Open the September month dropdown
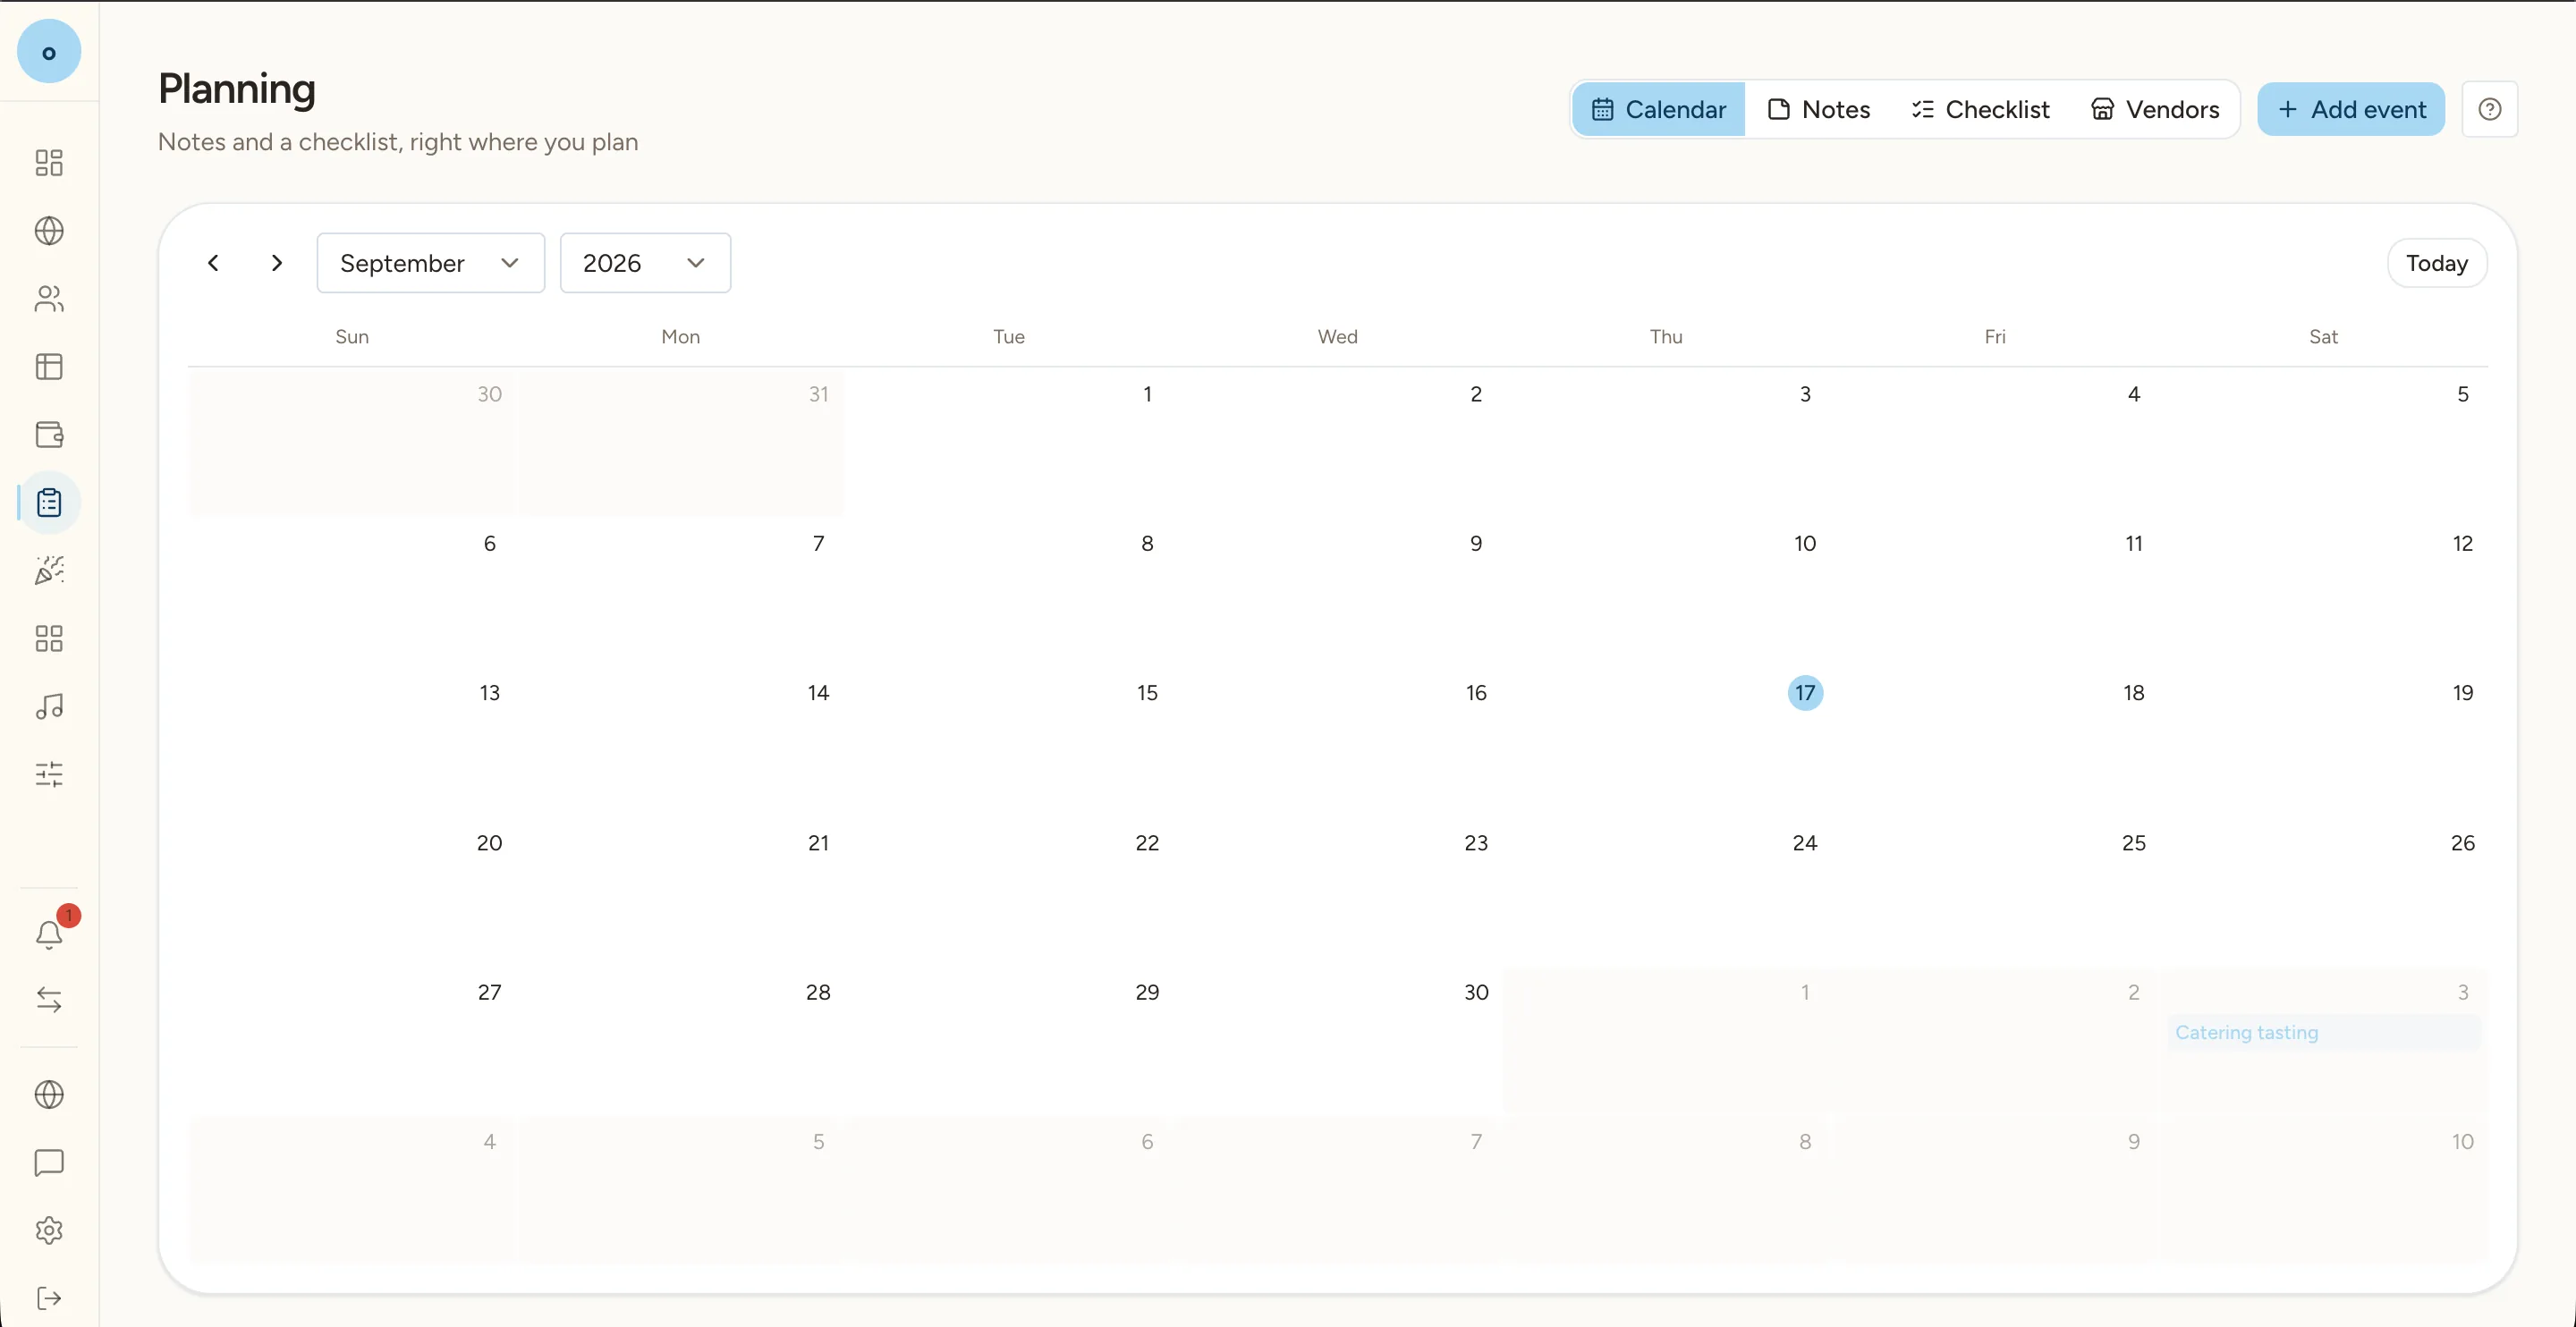The width and height of the screenshot is (2576, 1327). tap(431, 263)
